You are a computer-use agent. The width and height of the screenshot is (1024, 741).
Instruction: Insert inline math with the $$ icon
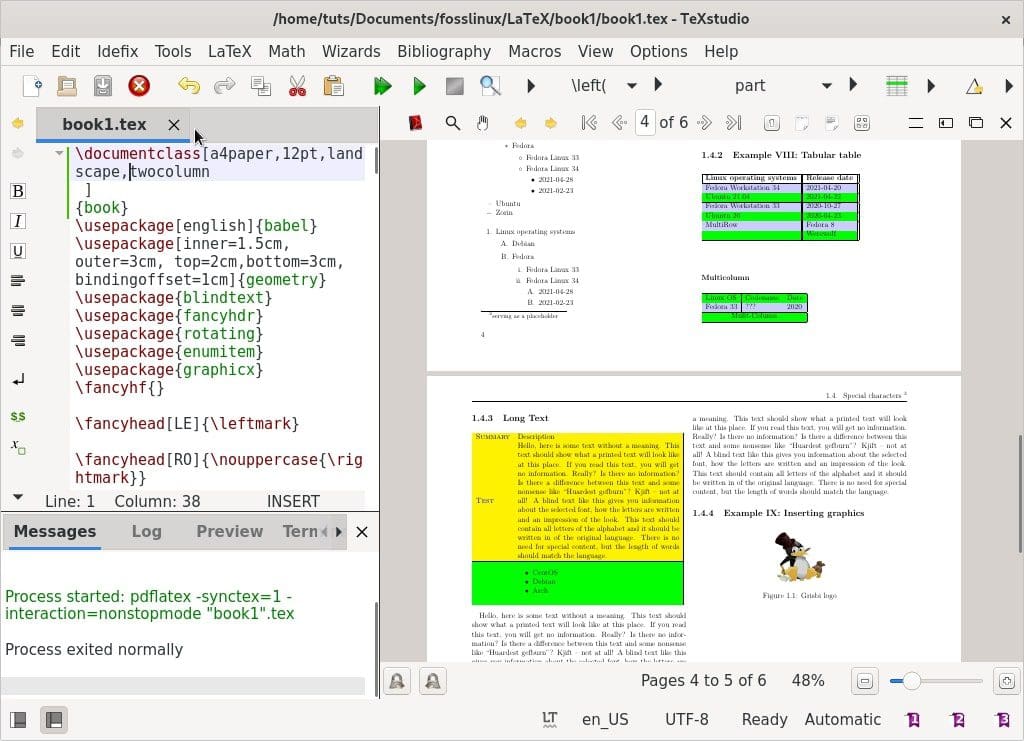coord(17,416)
